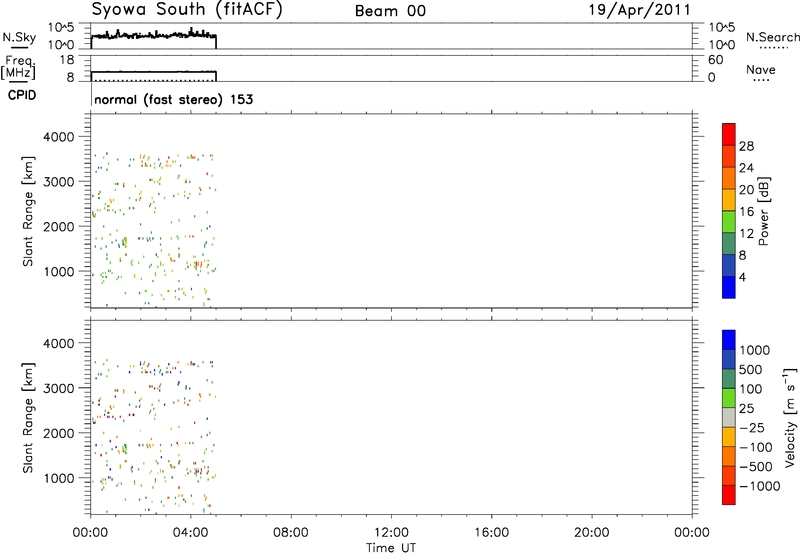Click the '28' Power colorbar tick label
The height and width of the screenshot is (554, 800).
pyautogui.click(x=746, y=146)
